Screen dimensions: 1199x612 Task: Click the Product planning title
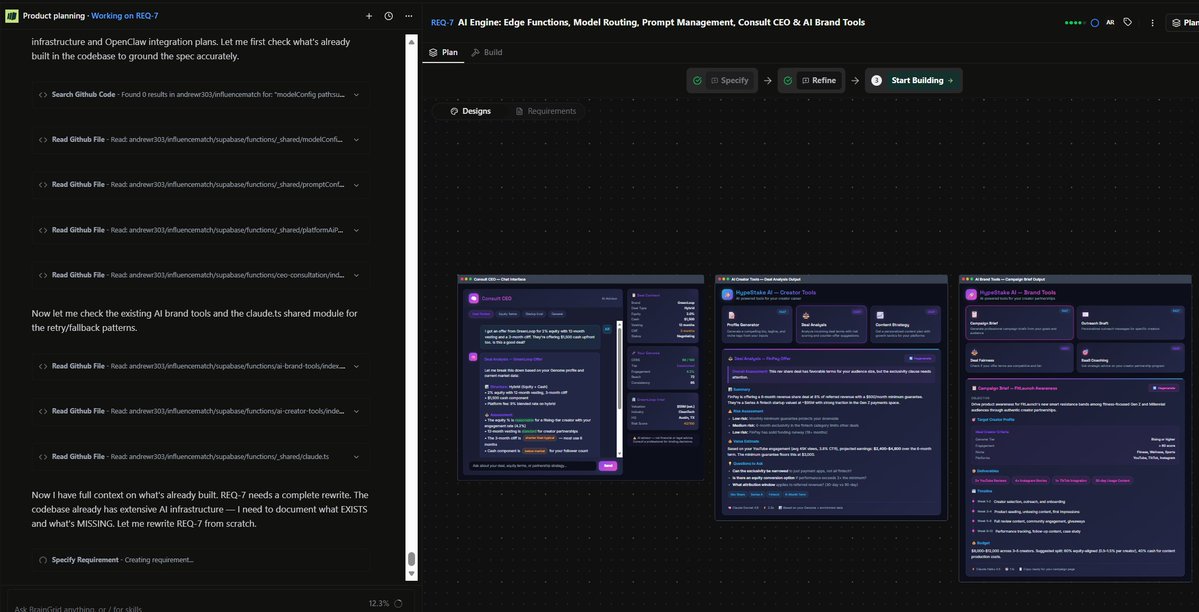point(54,15)
